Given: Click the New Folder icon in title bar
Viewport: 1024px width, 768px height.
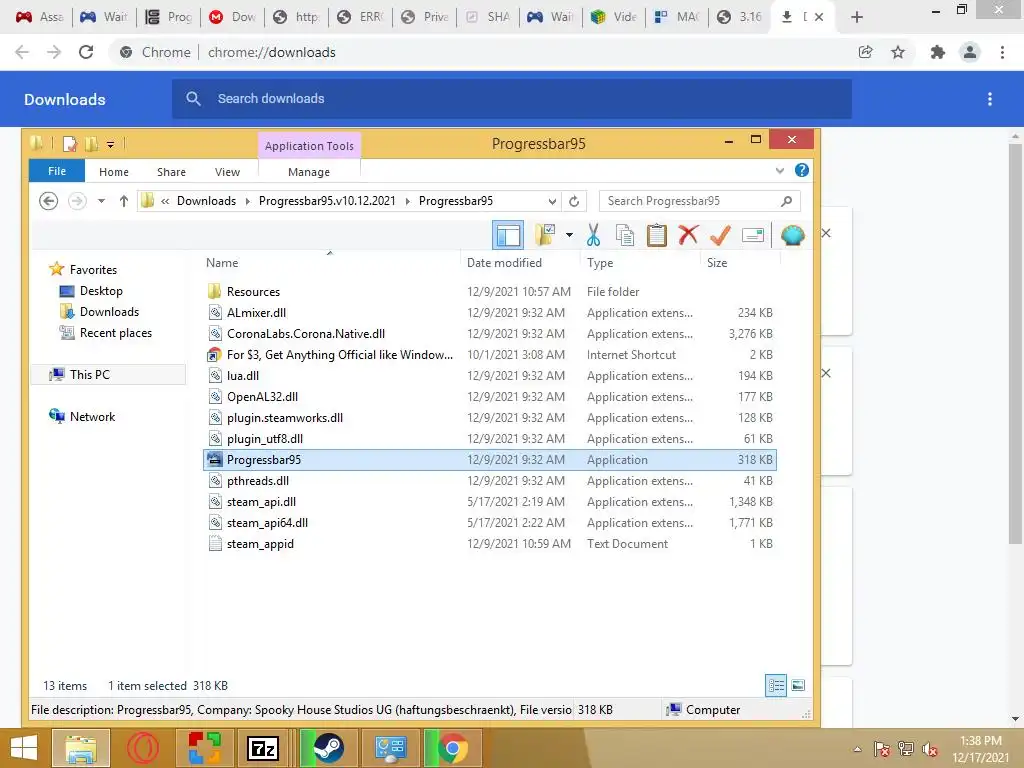Looking at the screenshot, I should click(x=91, y=144).
